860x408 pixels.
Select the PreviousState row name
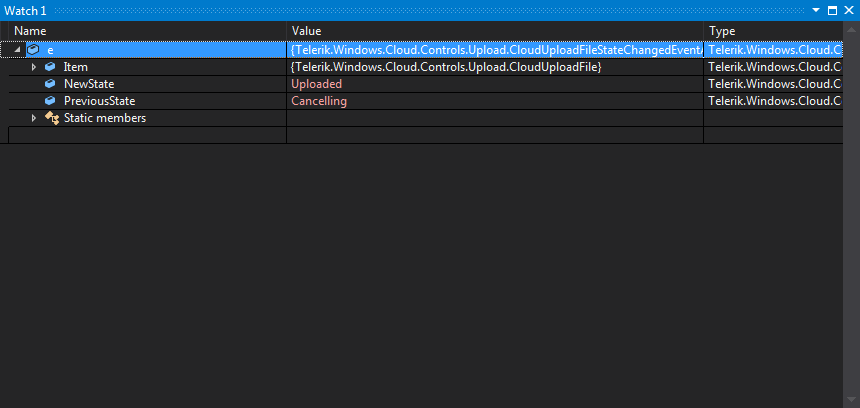(x=99, y=101)
